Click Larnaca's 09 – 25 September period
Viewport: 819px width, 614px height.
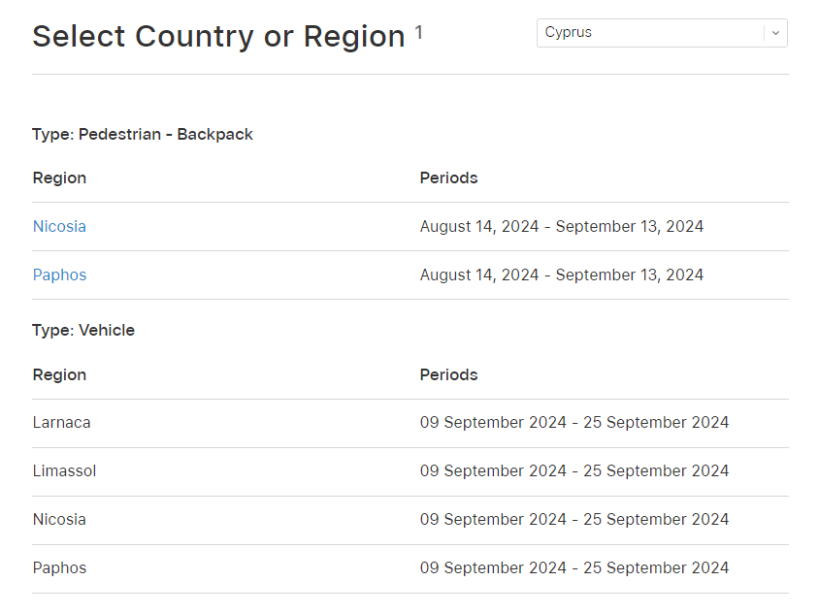click(574, 422)
